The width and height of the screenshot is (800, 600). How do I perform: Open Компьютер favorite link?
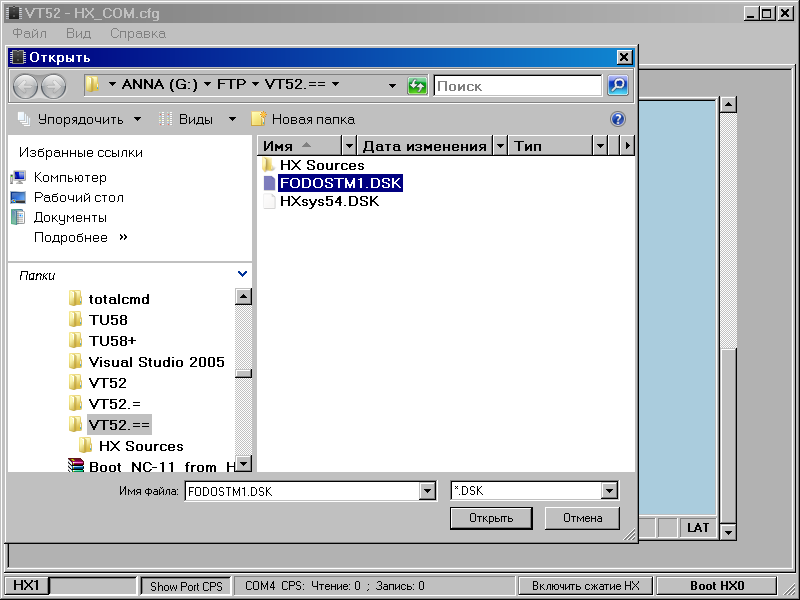click(70, 177)
